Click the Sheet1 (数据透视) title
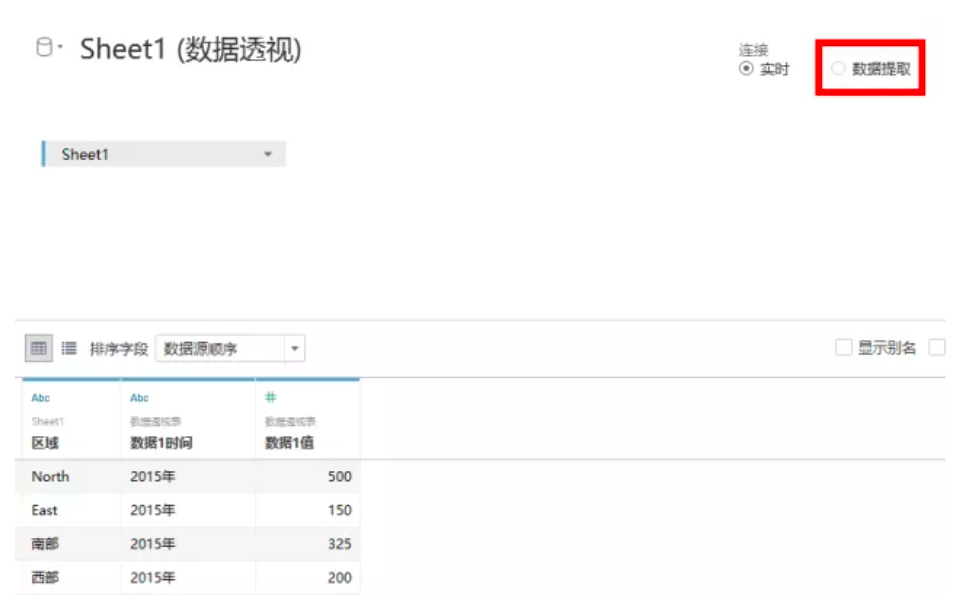962x610 pixels. 191,49
